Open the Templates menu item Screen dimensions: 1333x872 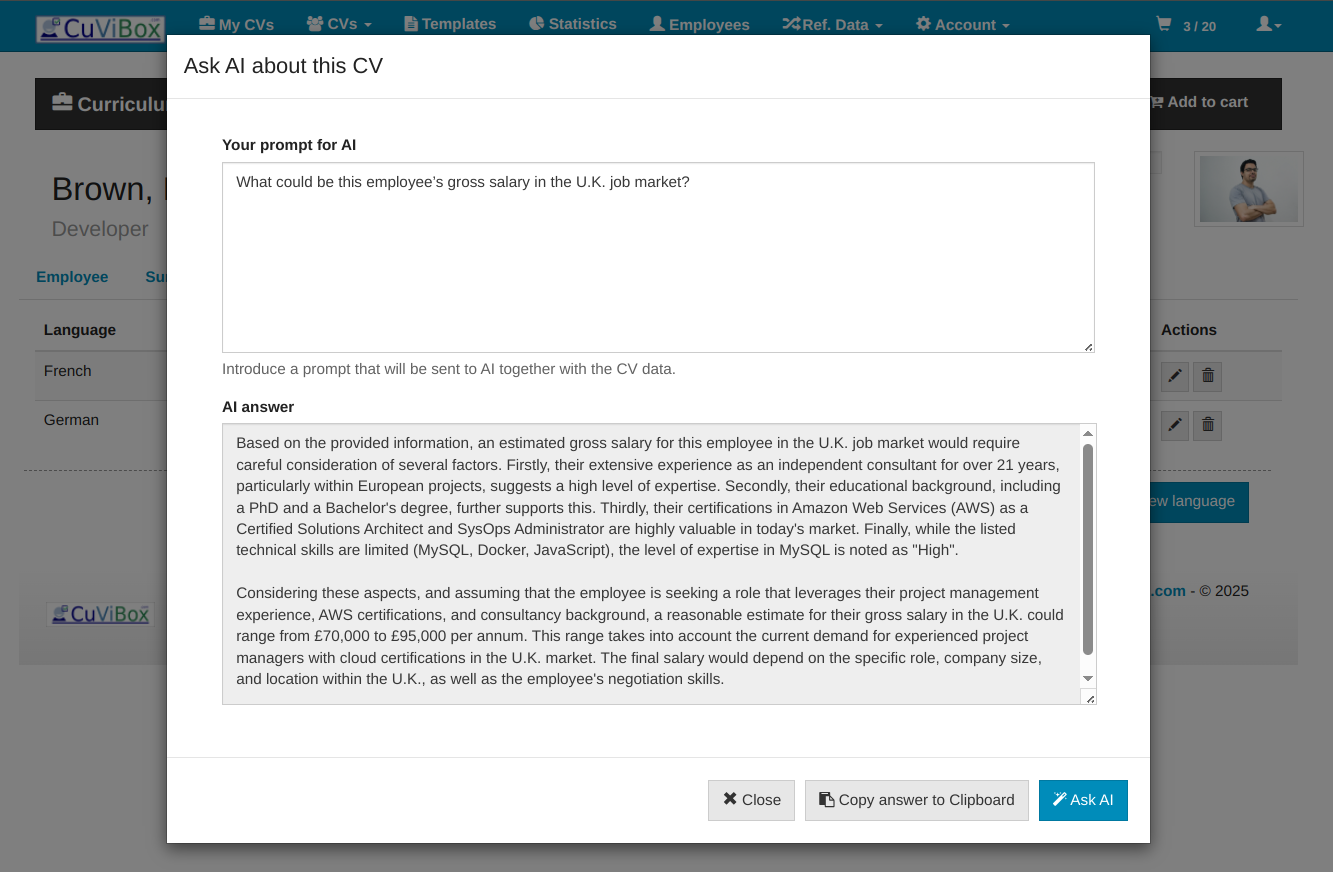pyautogui.click(x=450, y=24)
